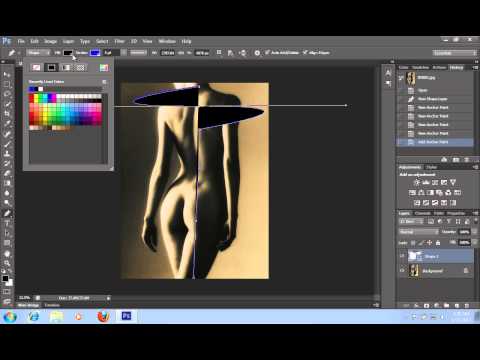Open the pen options gear menu

(x=257, y=53)
